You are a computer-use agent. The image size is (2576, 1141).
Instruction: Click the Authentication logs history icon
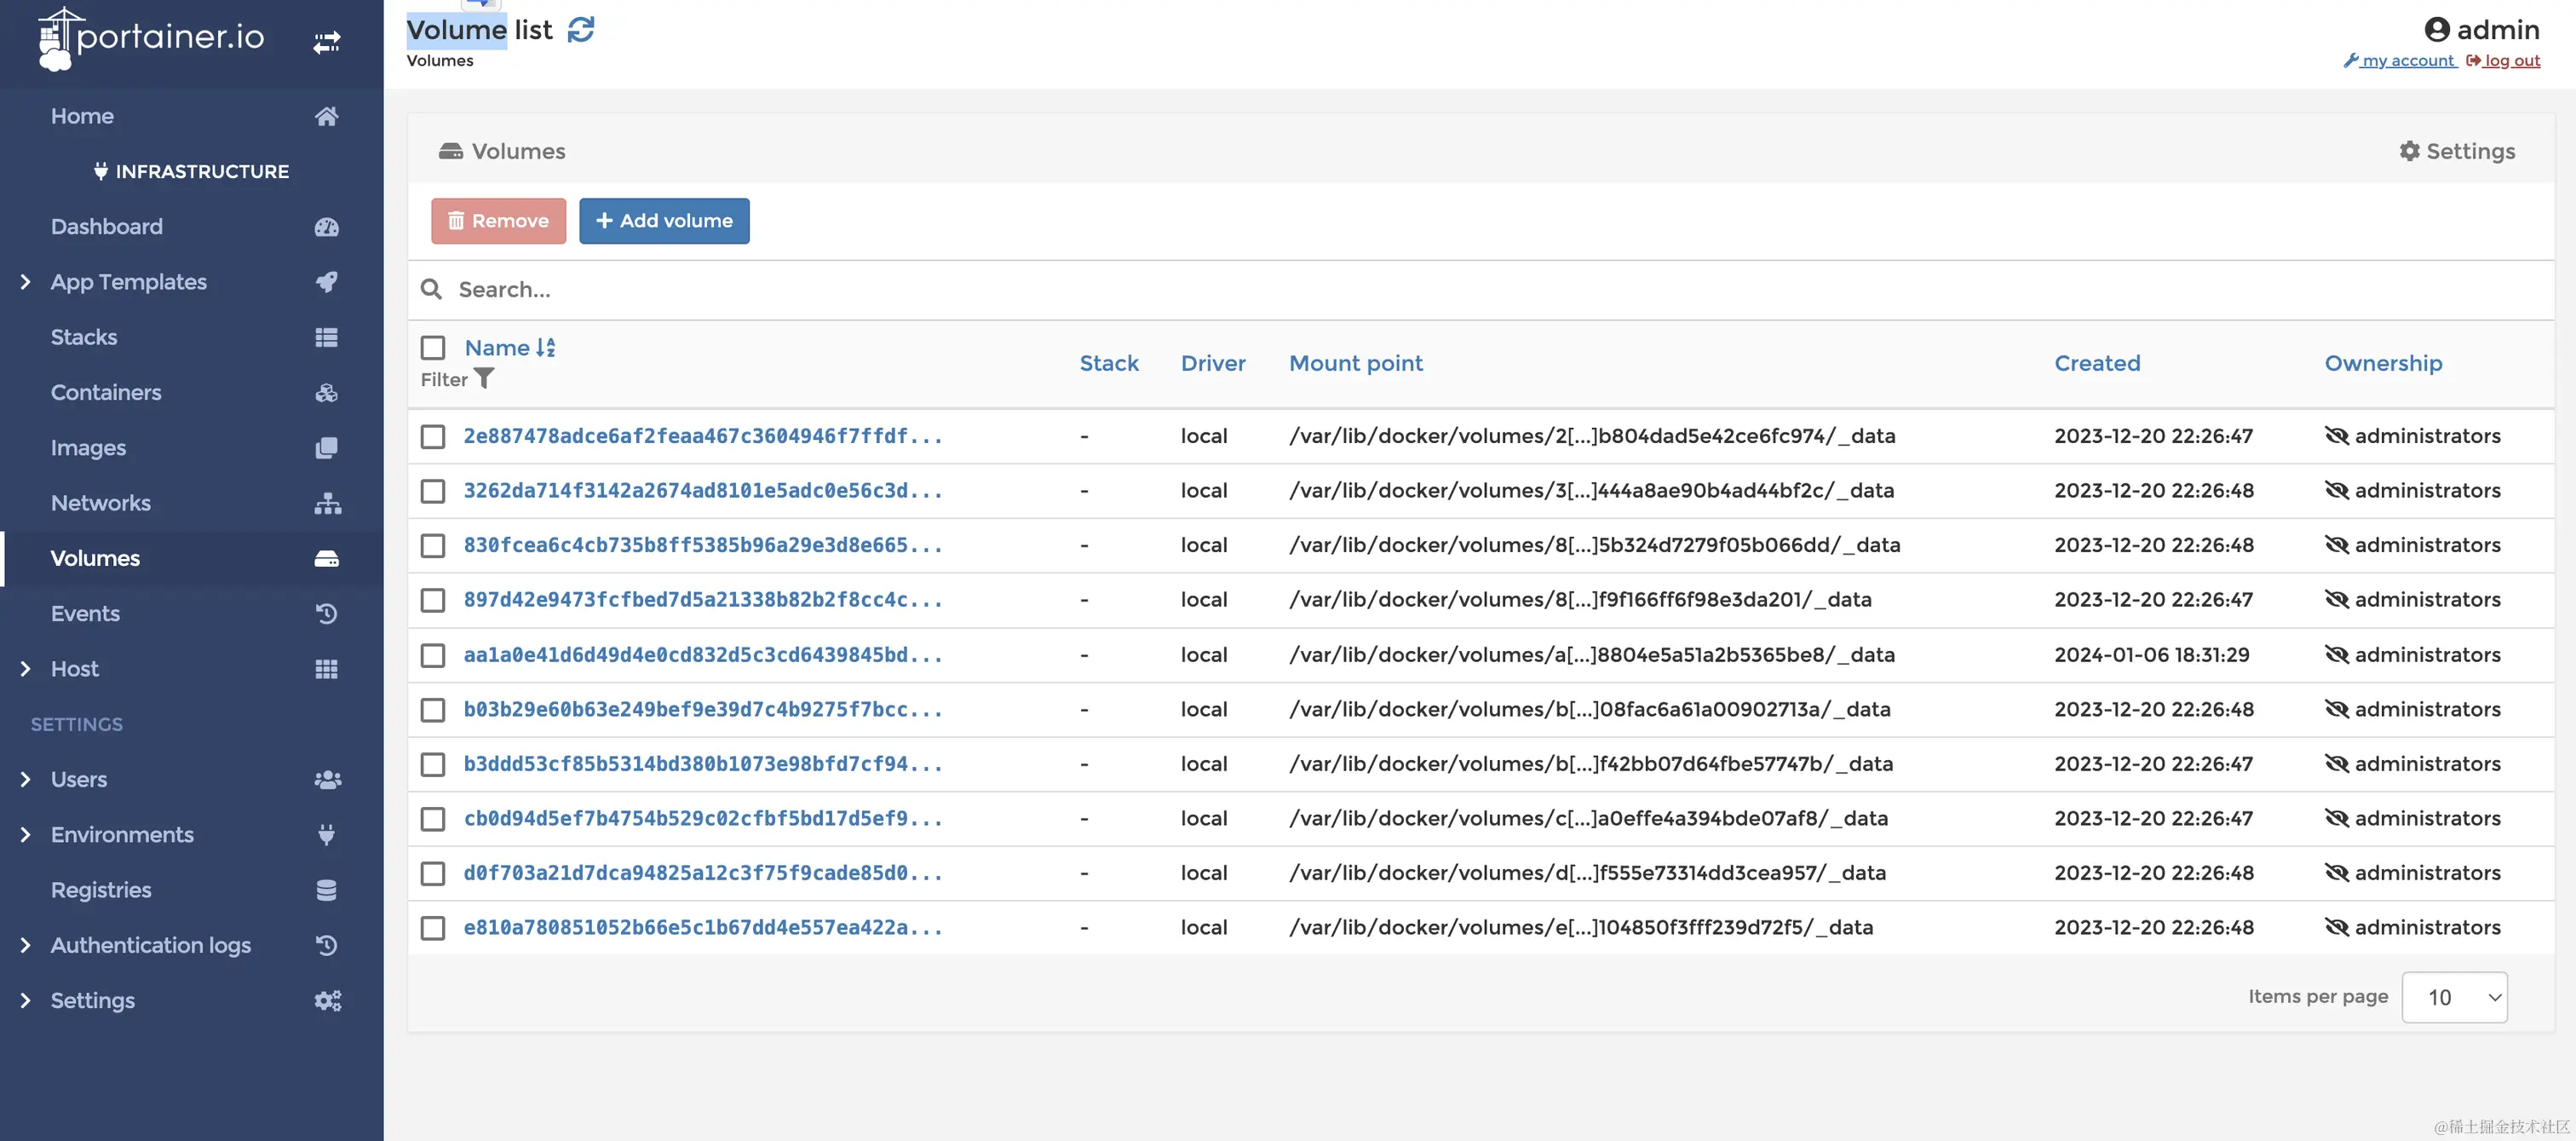click(x=326, y=945)
